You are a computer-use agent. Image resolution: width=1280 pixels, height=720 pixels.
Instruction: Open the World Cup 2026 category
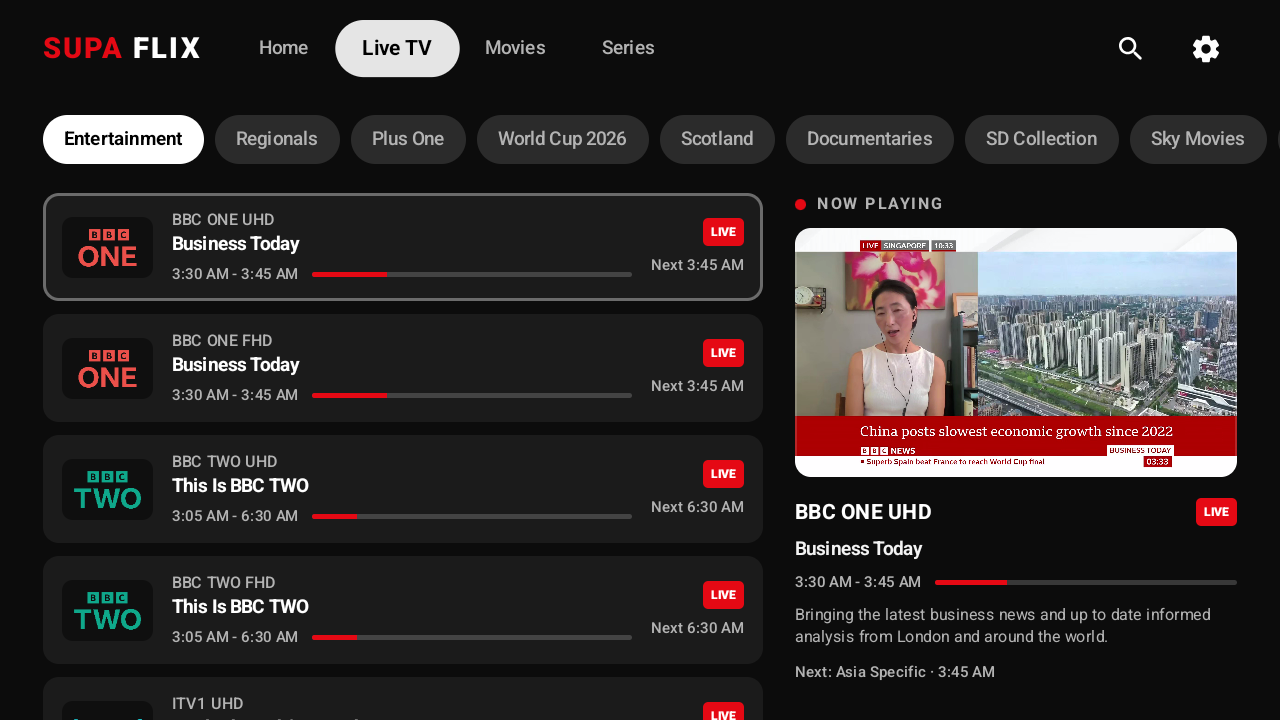click(x=562, y=139)
